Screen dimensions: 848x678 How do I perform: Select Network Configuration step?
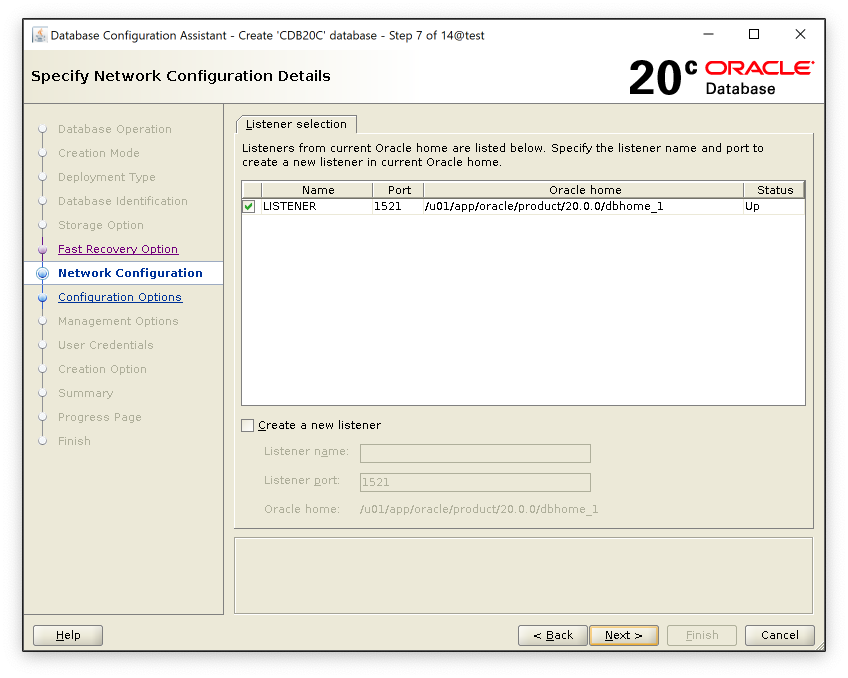click(130, 273)
